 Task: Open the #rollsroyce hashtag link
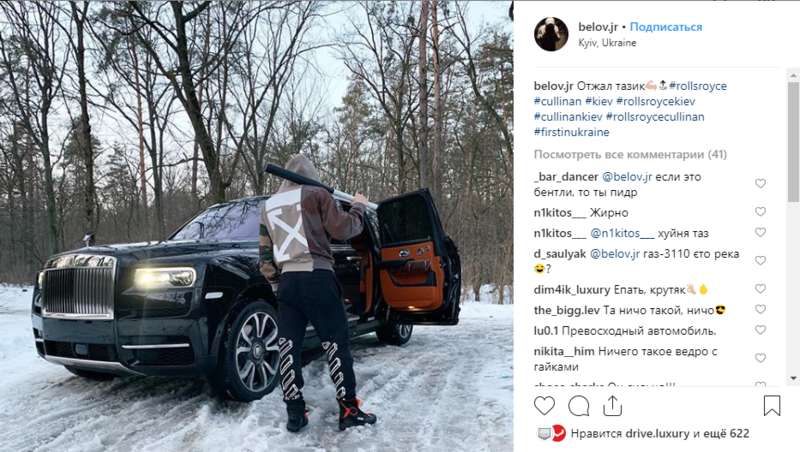coord(698,86)
